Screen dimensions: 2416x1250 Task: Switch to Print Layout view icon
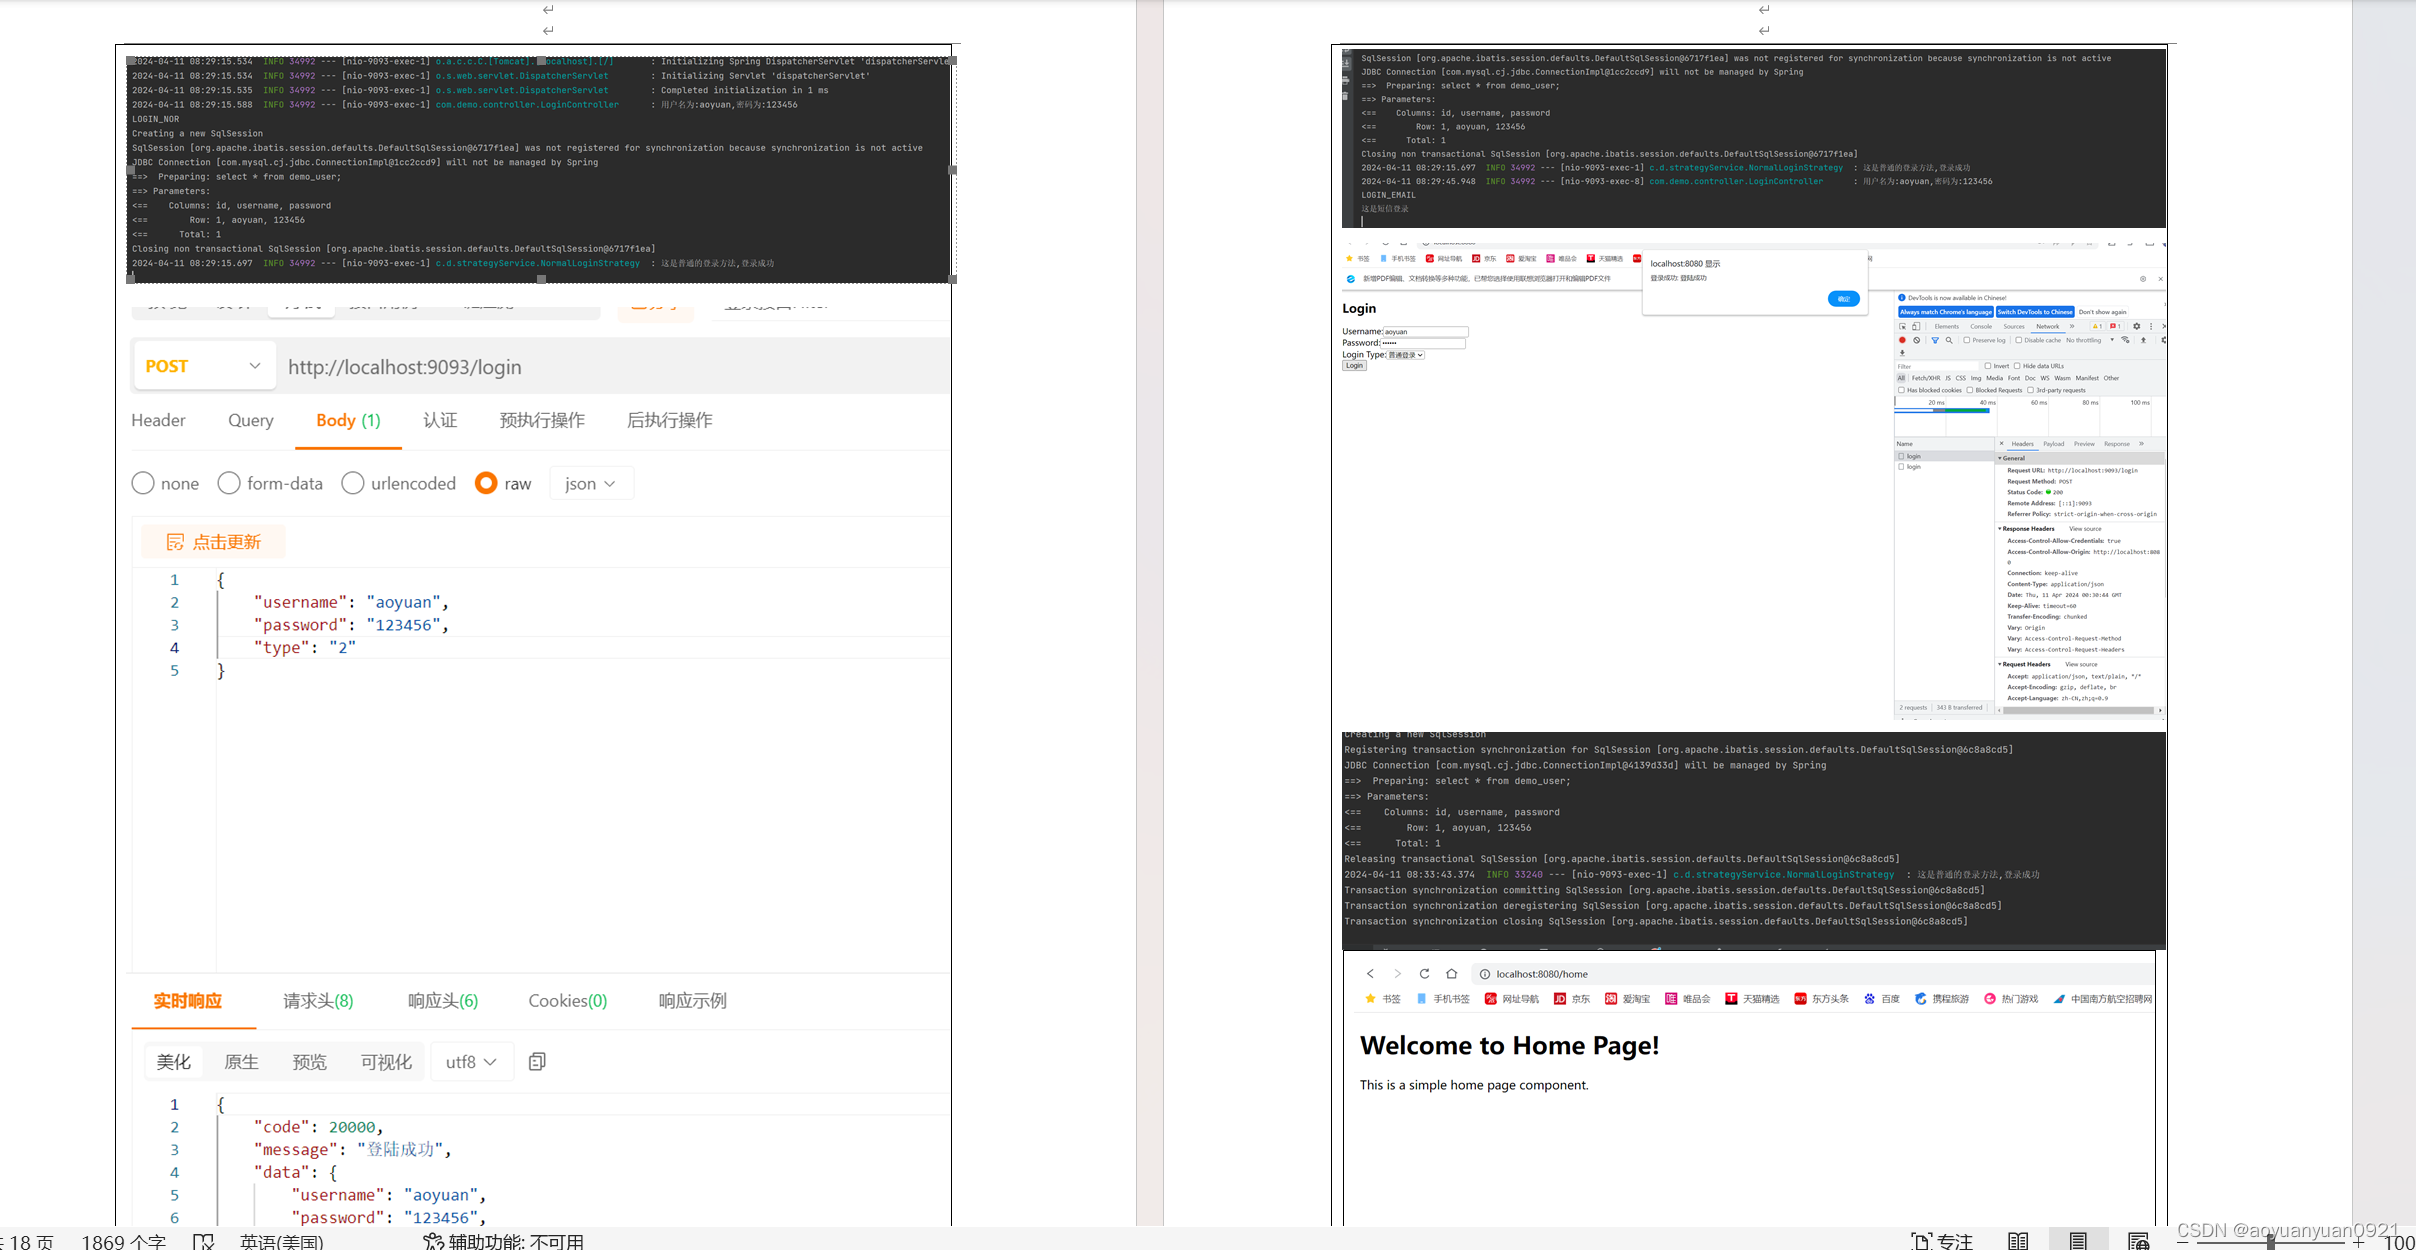click(2078, 1241)
